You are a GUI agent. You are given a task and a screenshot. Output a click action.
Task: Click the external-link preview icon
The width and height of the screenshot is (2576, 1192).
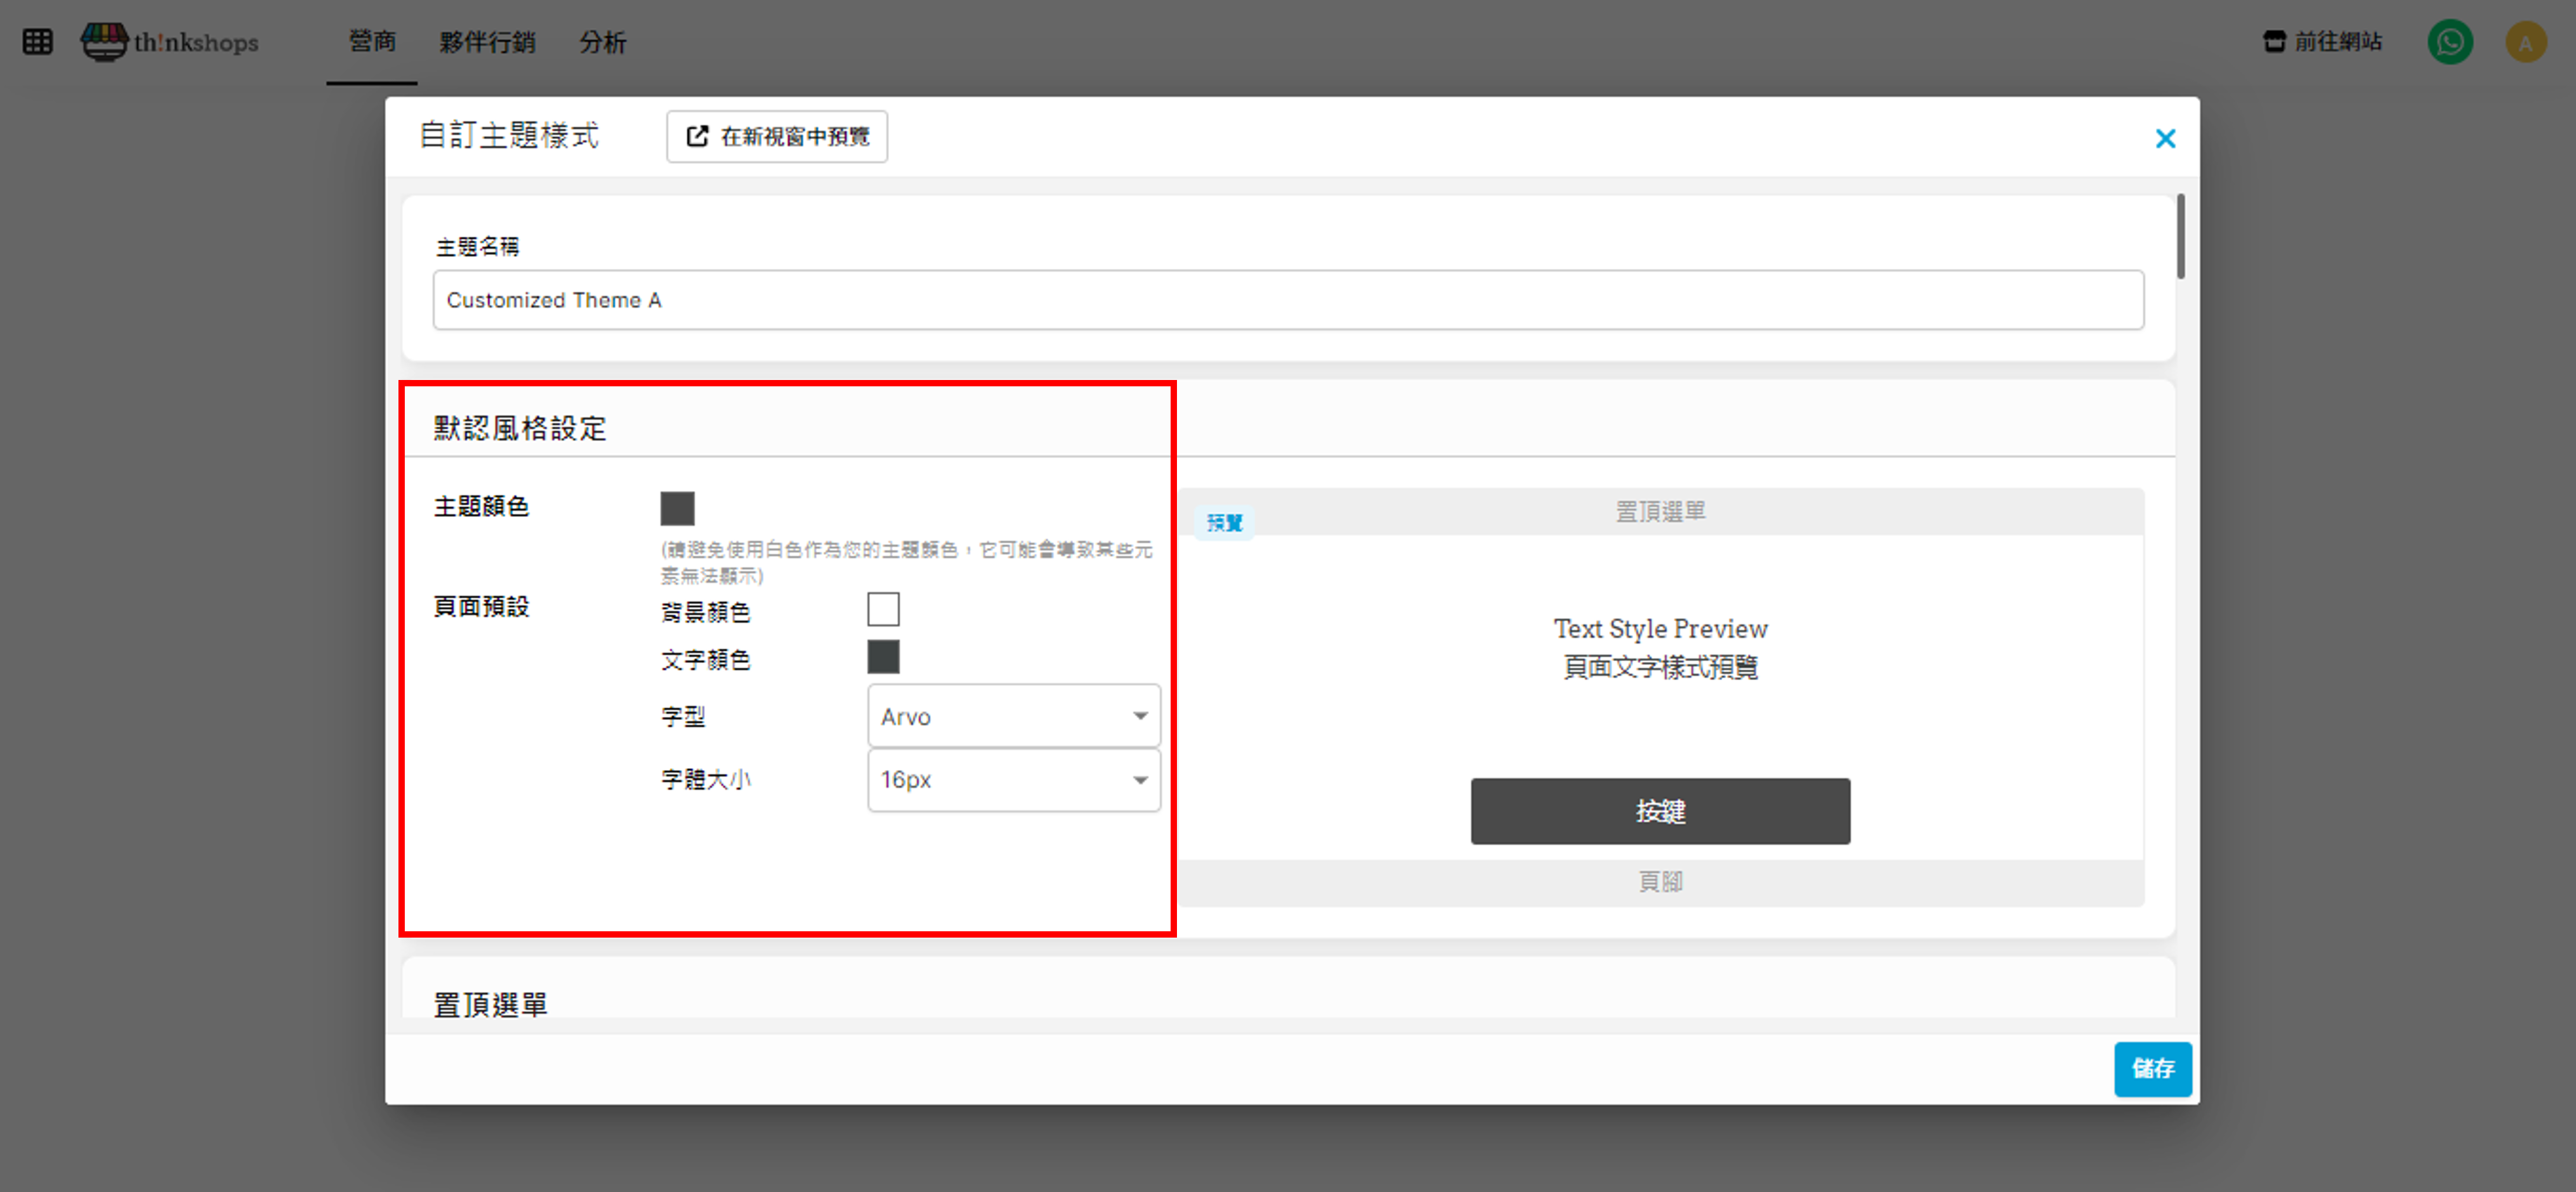point(697,136)
